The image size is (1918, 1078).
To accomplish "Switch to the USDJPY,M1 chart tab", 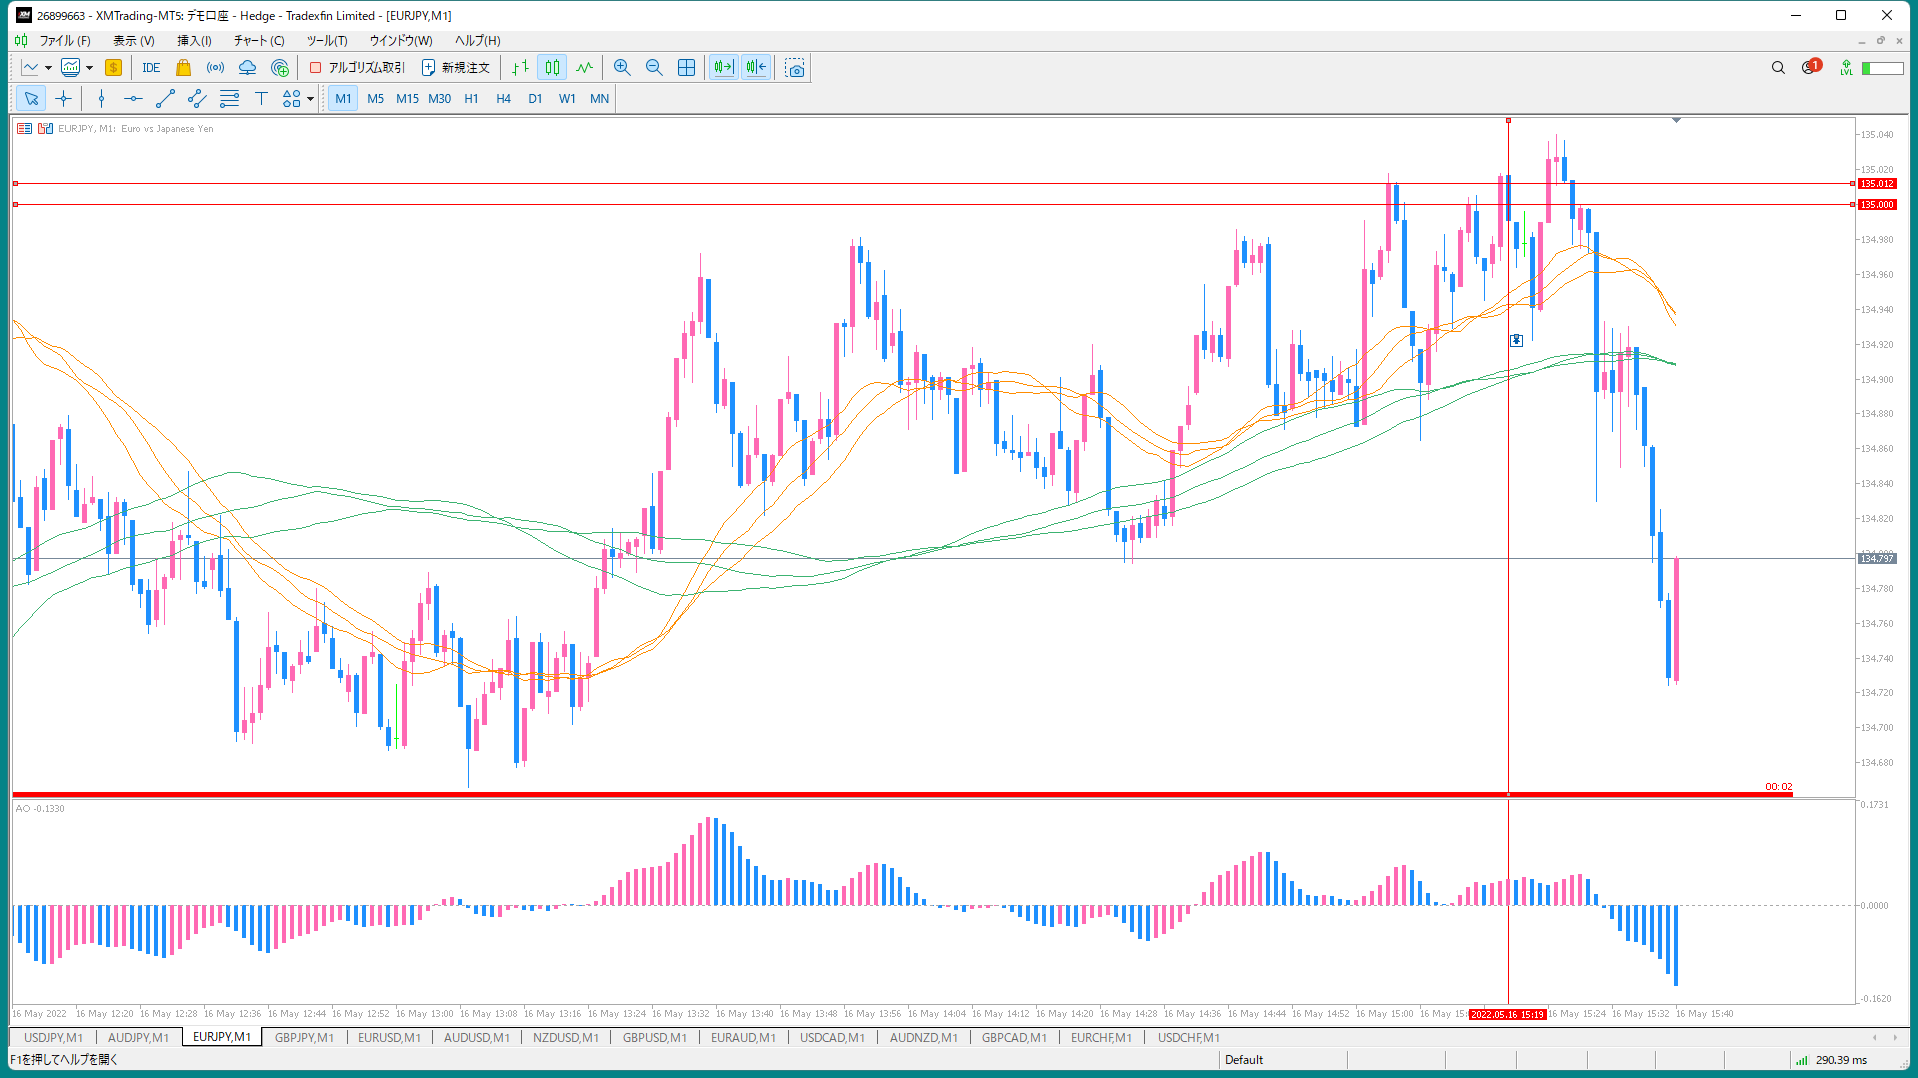I will tap(54, 1037).
